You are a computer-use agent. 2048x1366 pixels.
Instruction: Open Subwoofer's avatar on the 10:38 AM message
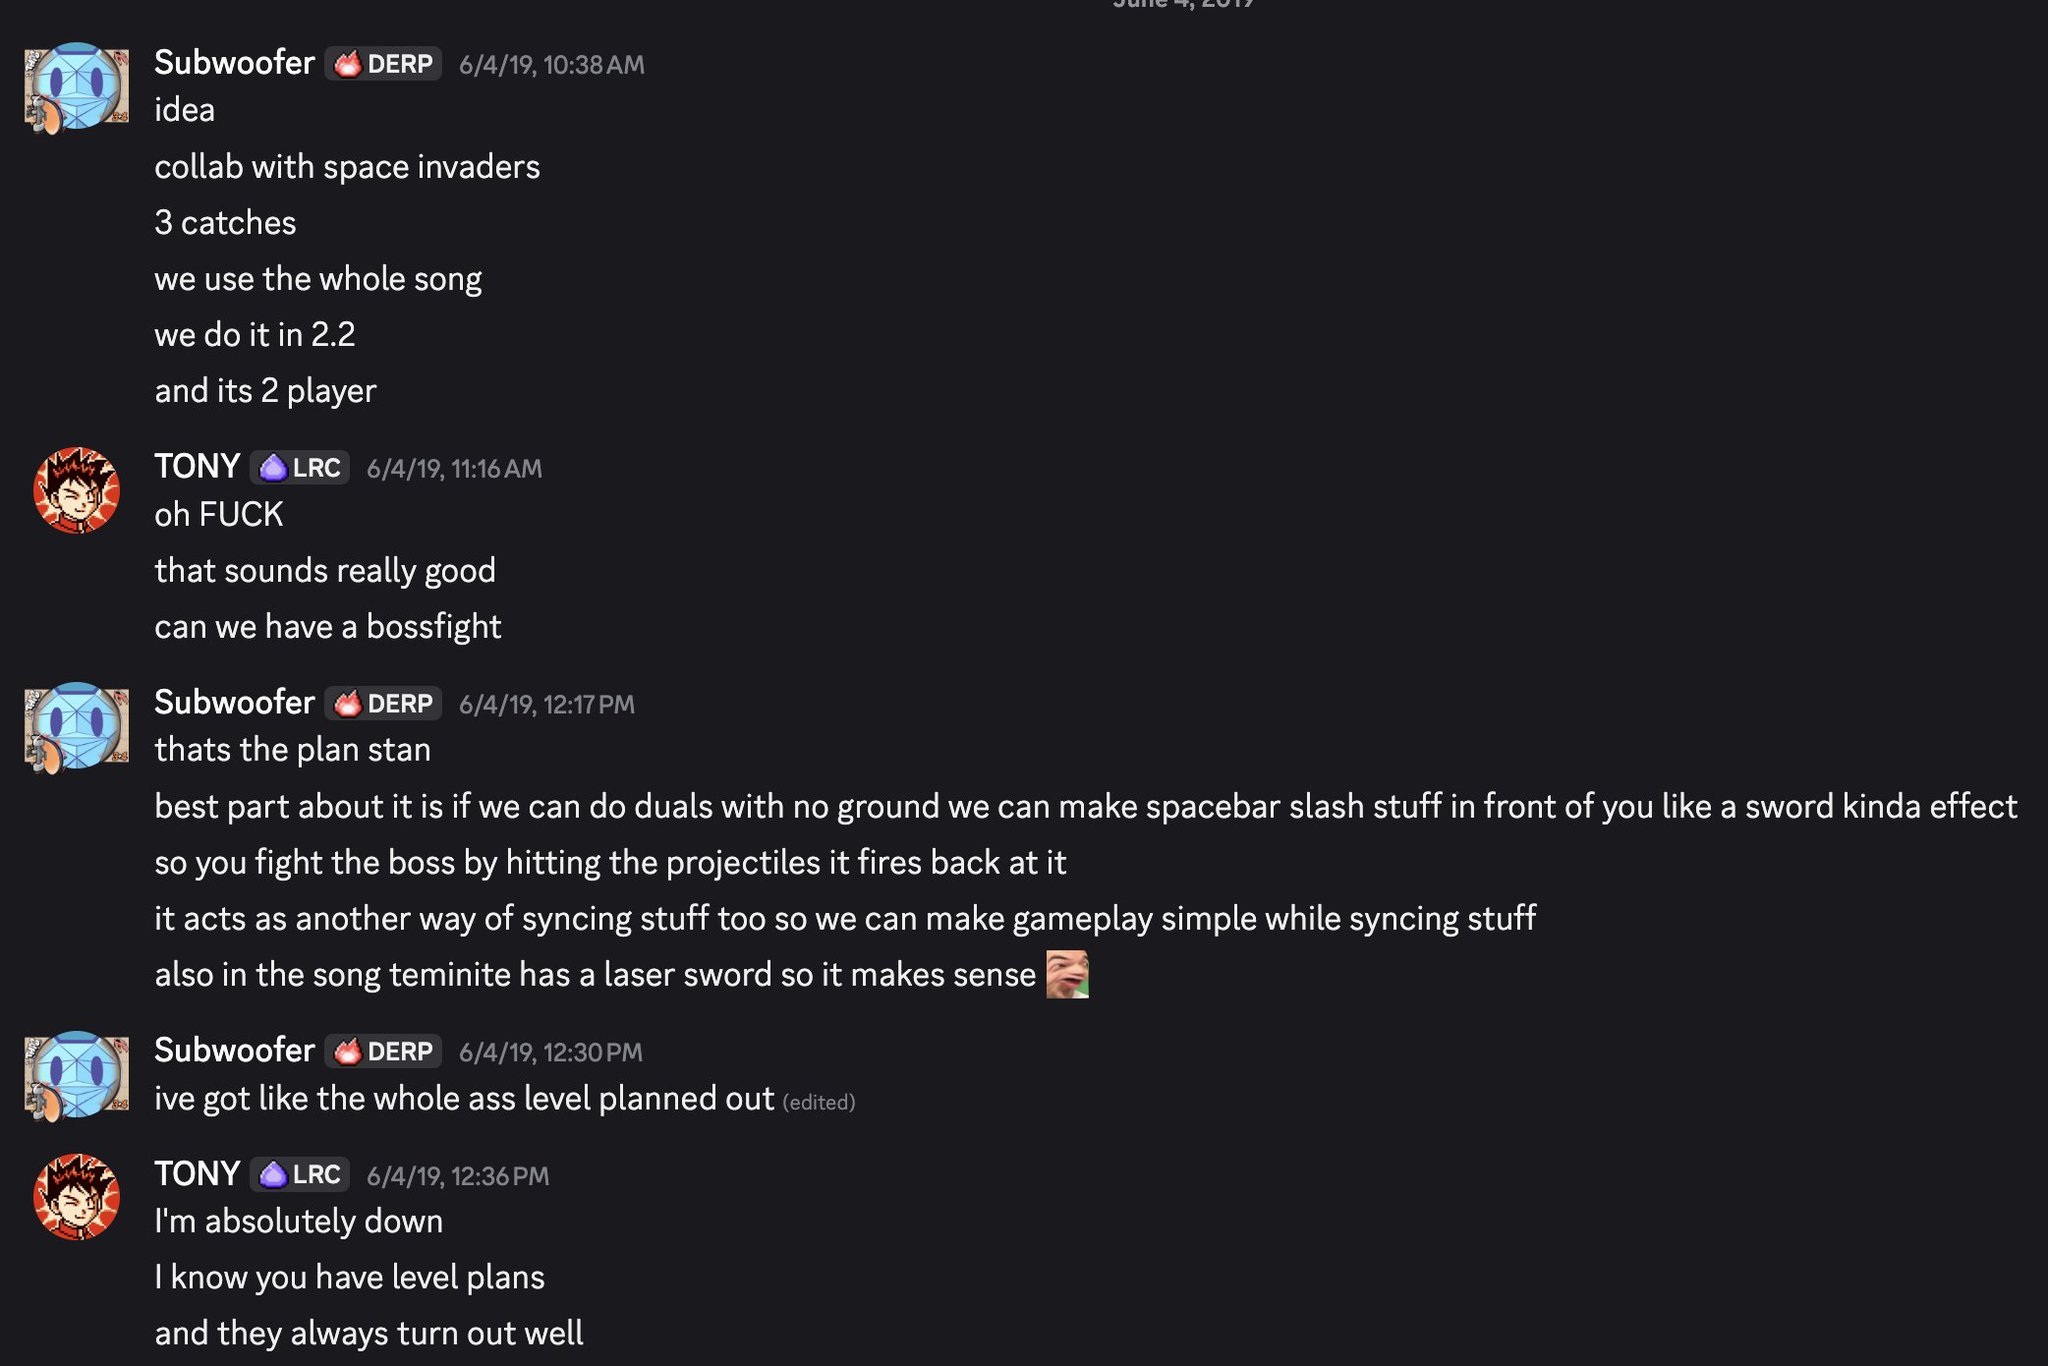point(77,87)
